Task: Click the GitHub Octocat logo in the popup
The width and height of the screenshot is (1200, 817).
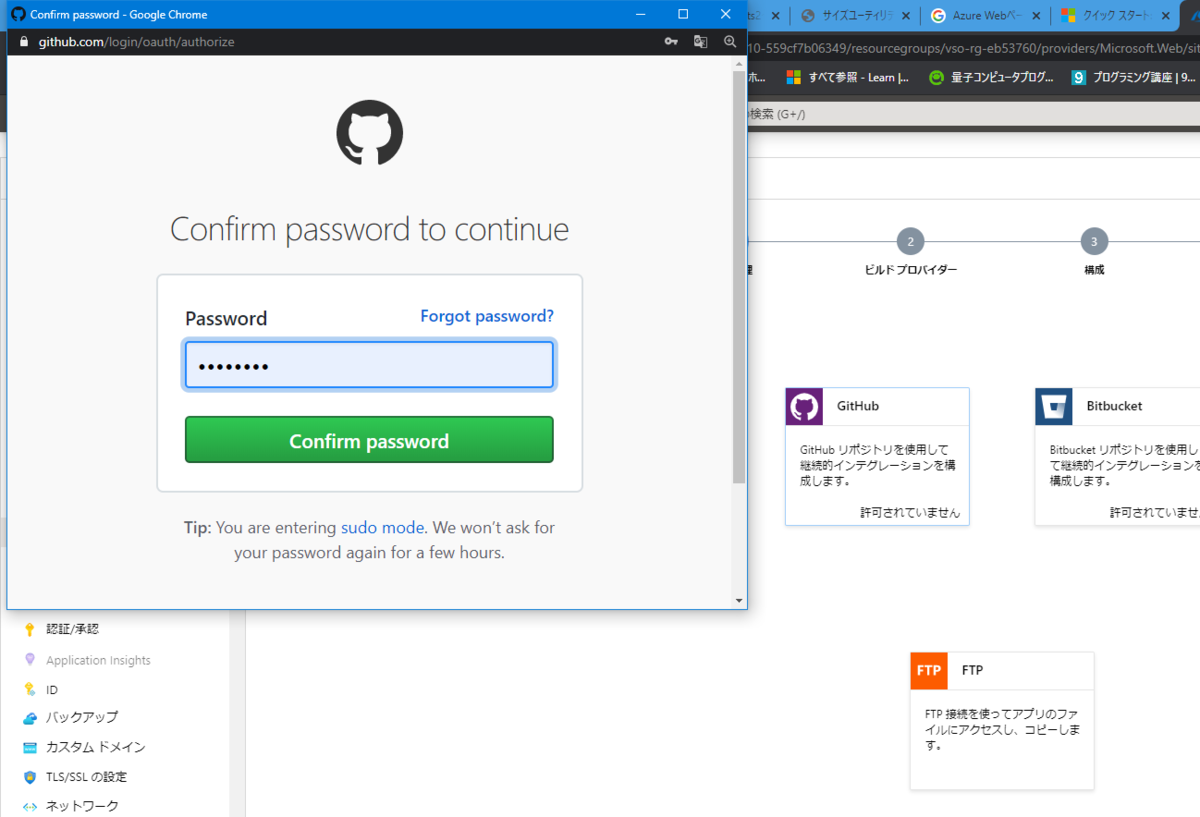Action: coord(369,132)
